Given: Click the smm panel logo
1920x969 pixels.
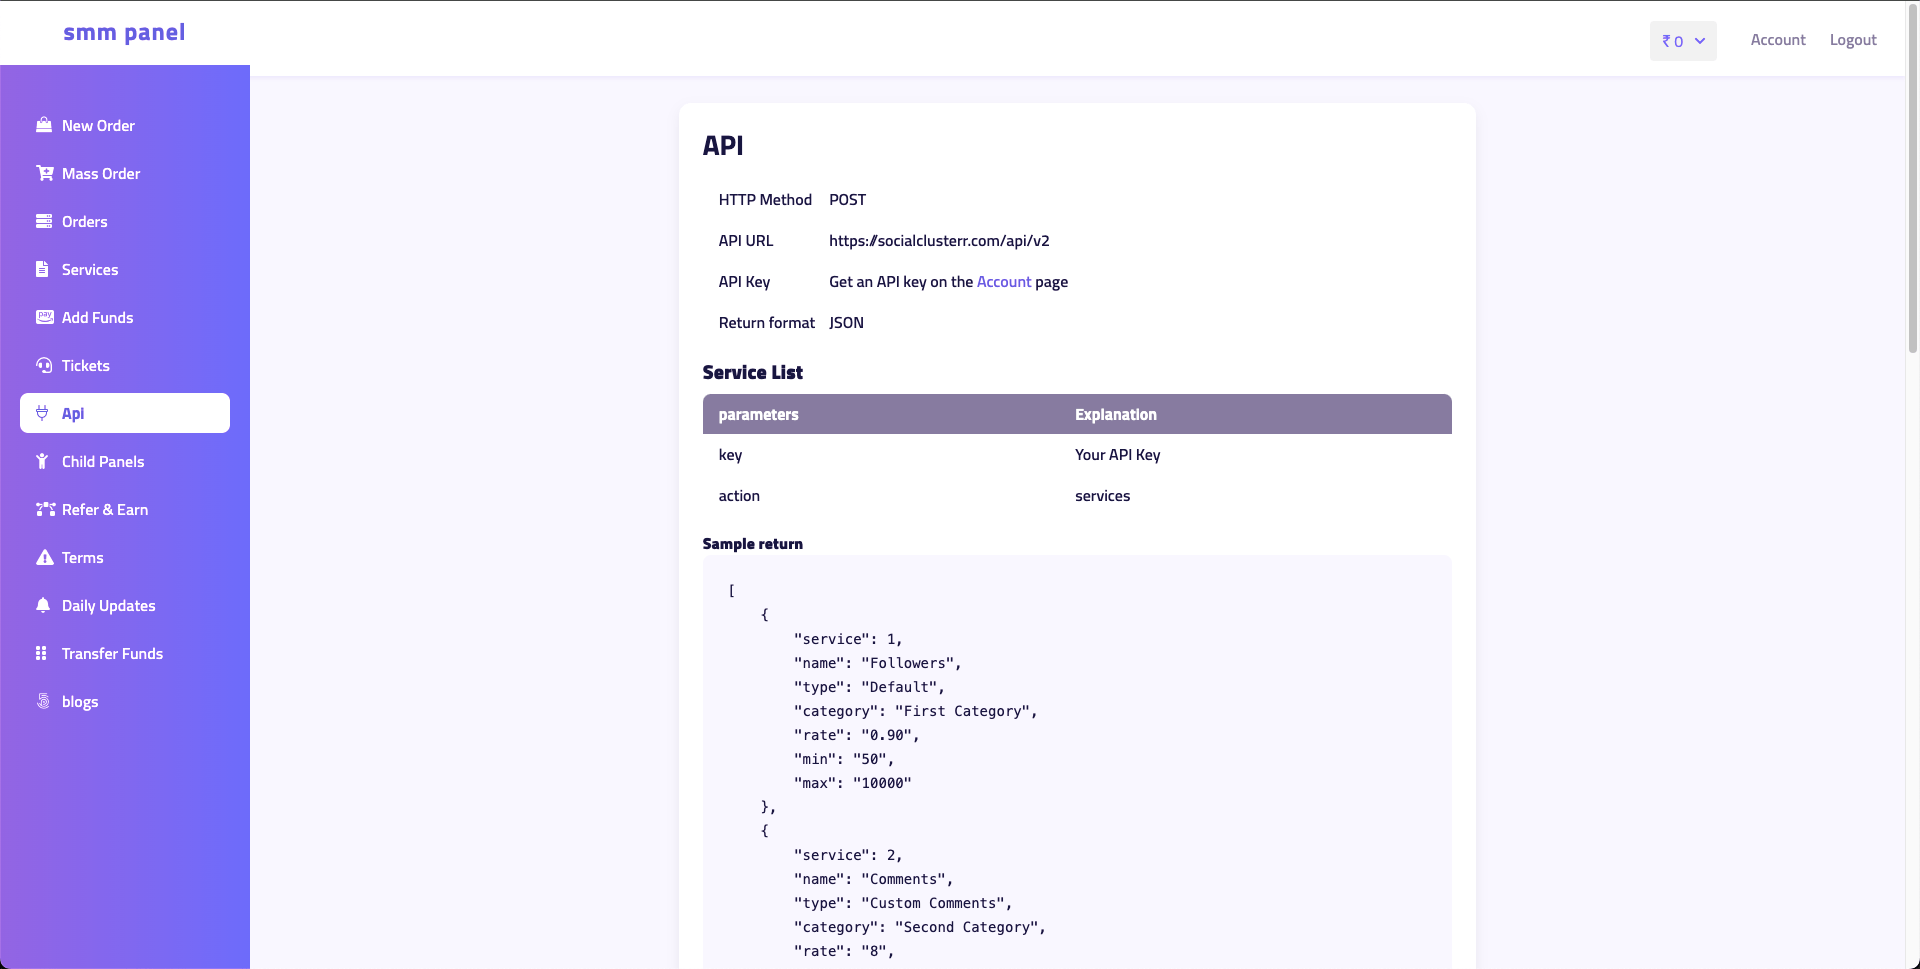Looking at the screenshot, I should point(124,32).
